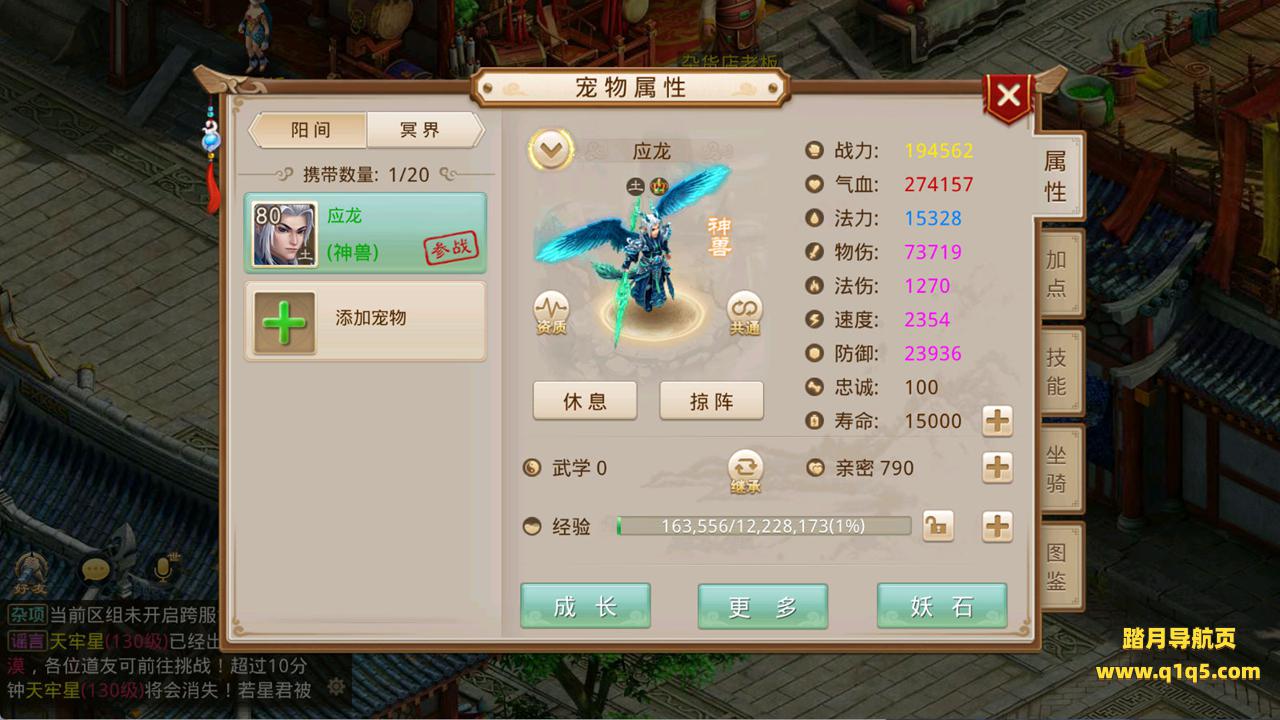Open the 技能 side tab
The width and height of the screenshot is (1280, 720).
coord(1057,372)
